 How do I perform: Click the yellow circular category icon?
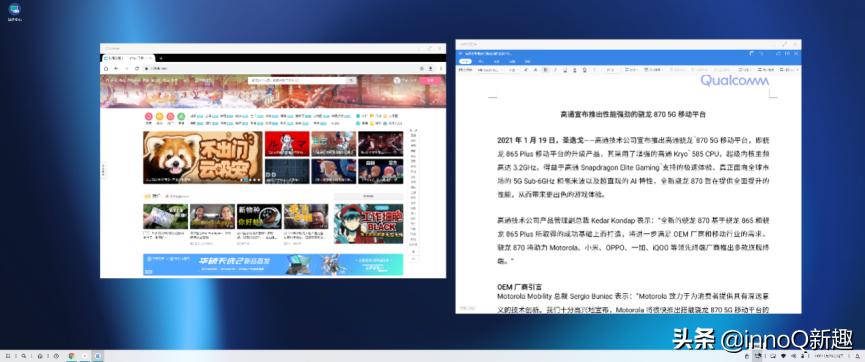tap(159, 116)
